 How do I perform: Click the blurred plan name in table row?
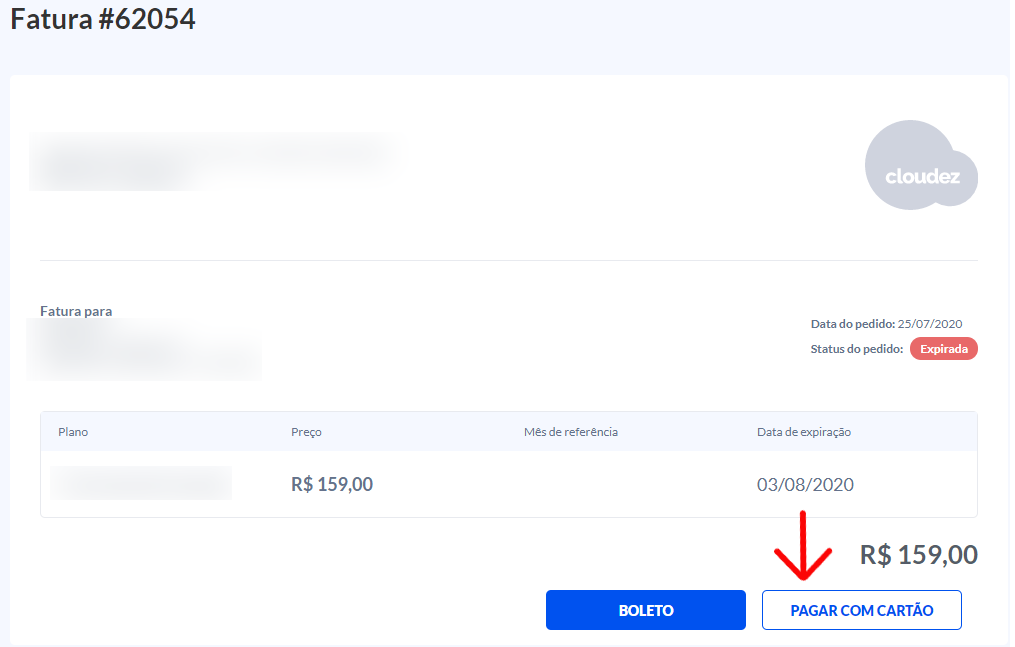[x=141, y=483]
